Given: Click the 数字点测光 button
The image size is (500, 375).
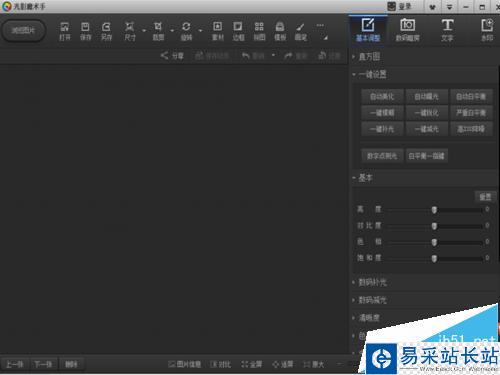Looking at the screenshot, I should click(382, 156).
